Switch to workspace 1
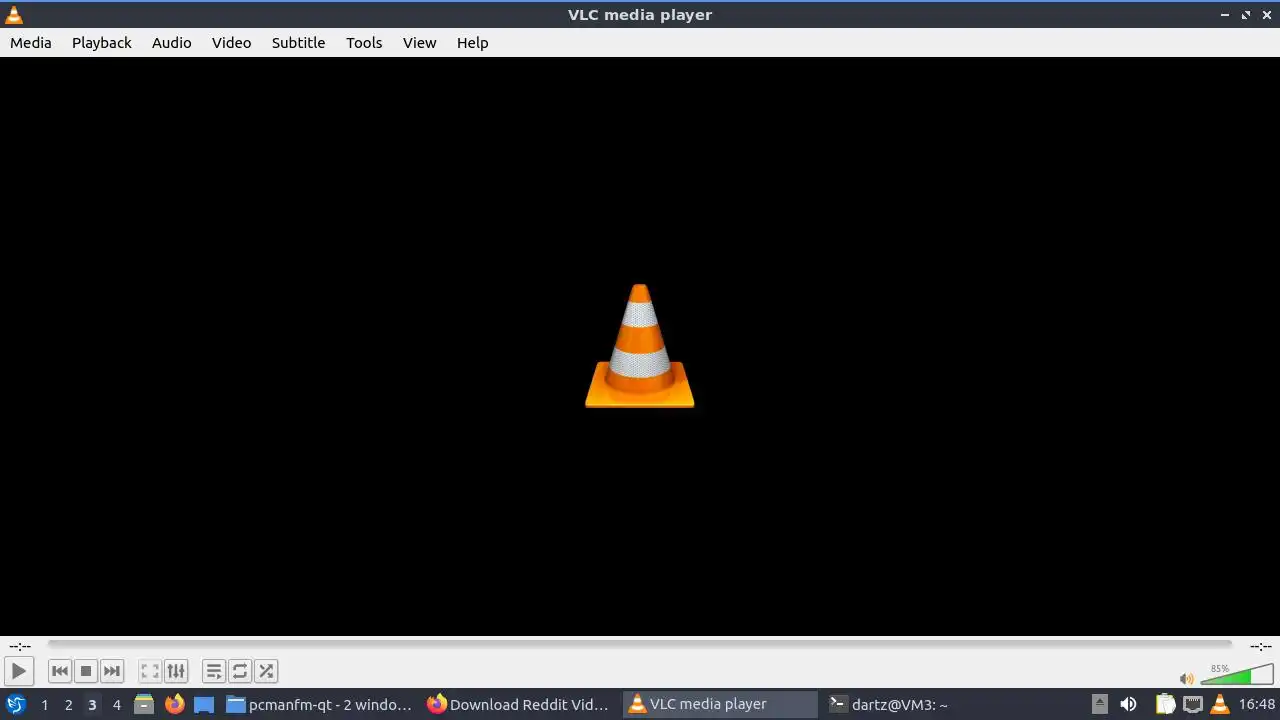The width and height of the screenshot is (1280, 720). point(44,704)
